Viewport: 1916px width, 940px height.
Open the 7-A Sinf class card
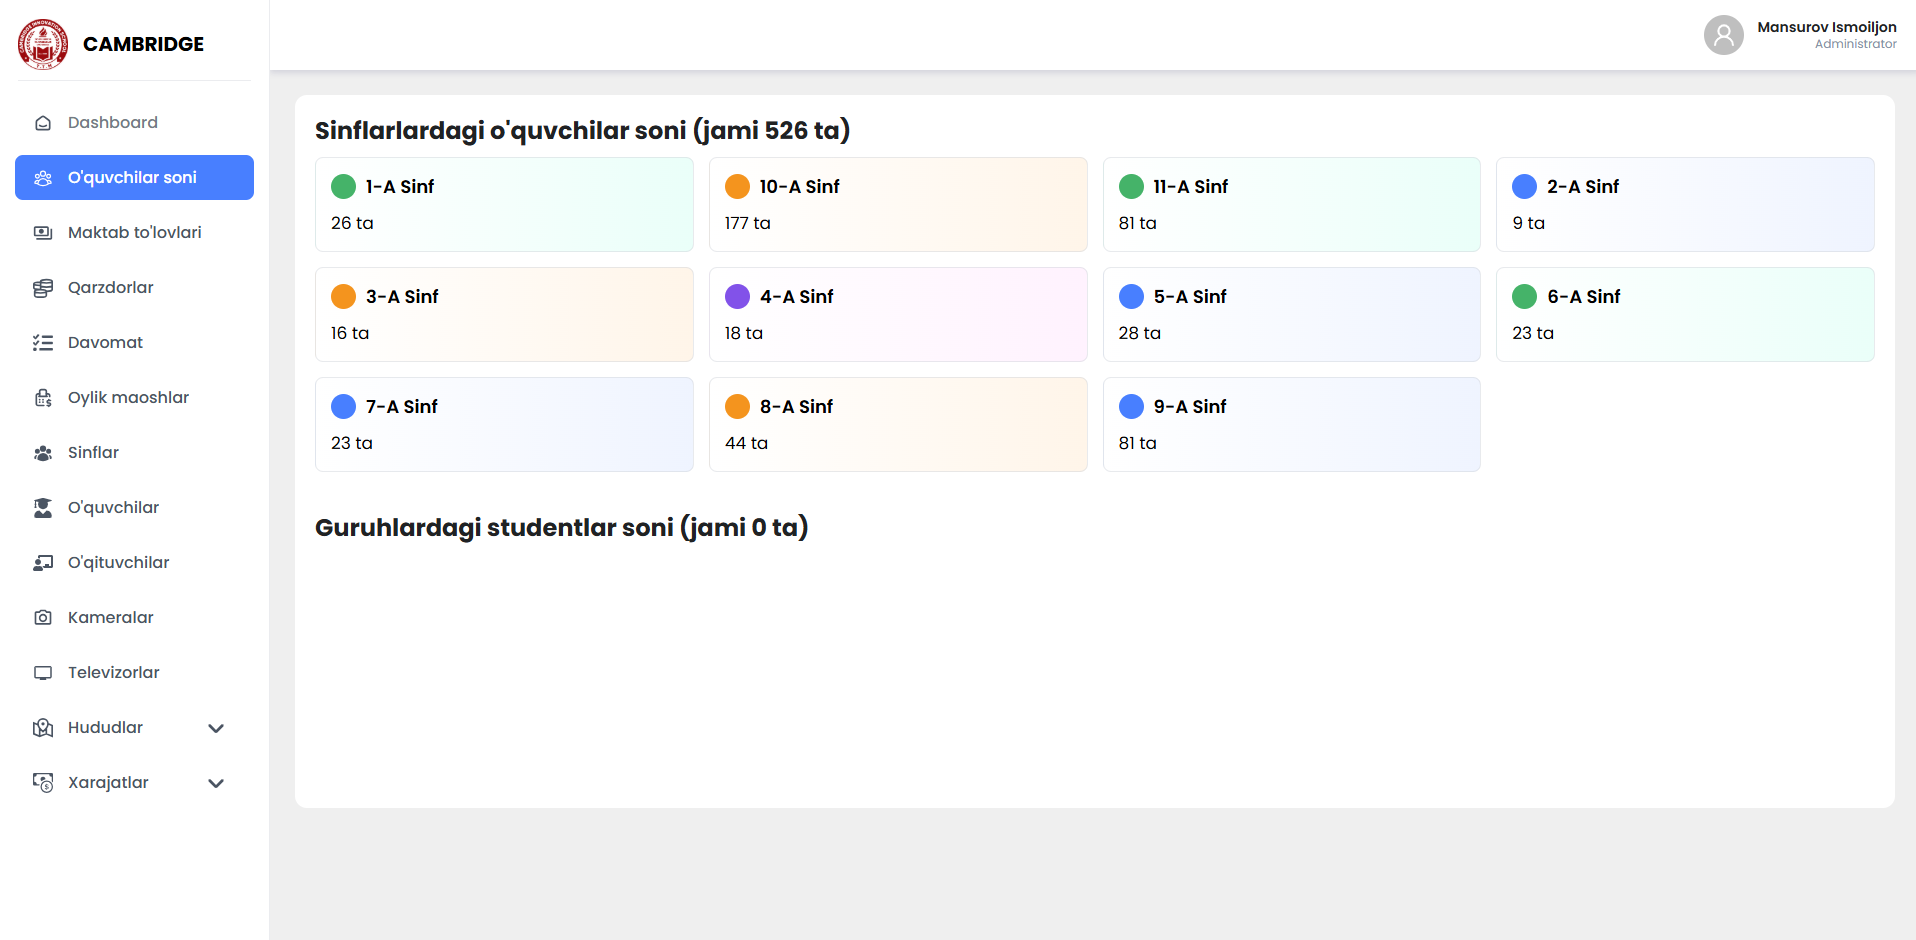click(x=504, y=424)
